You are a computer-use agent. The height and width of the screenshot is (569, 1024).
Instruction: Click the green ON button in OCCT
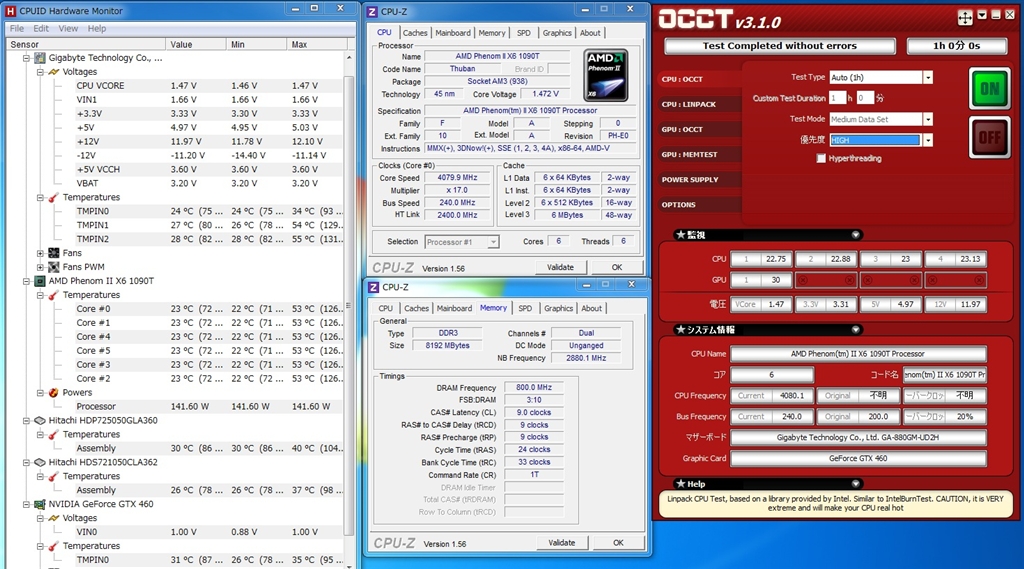pyautogui.click(x=989, y=89)
